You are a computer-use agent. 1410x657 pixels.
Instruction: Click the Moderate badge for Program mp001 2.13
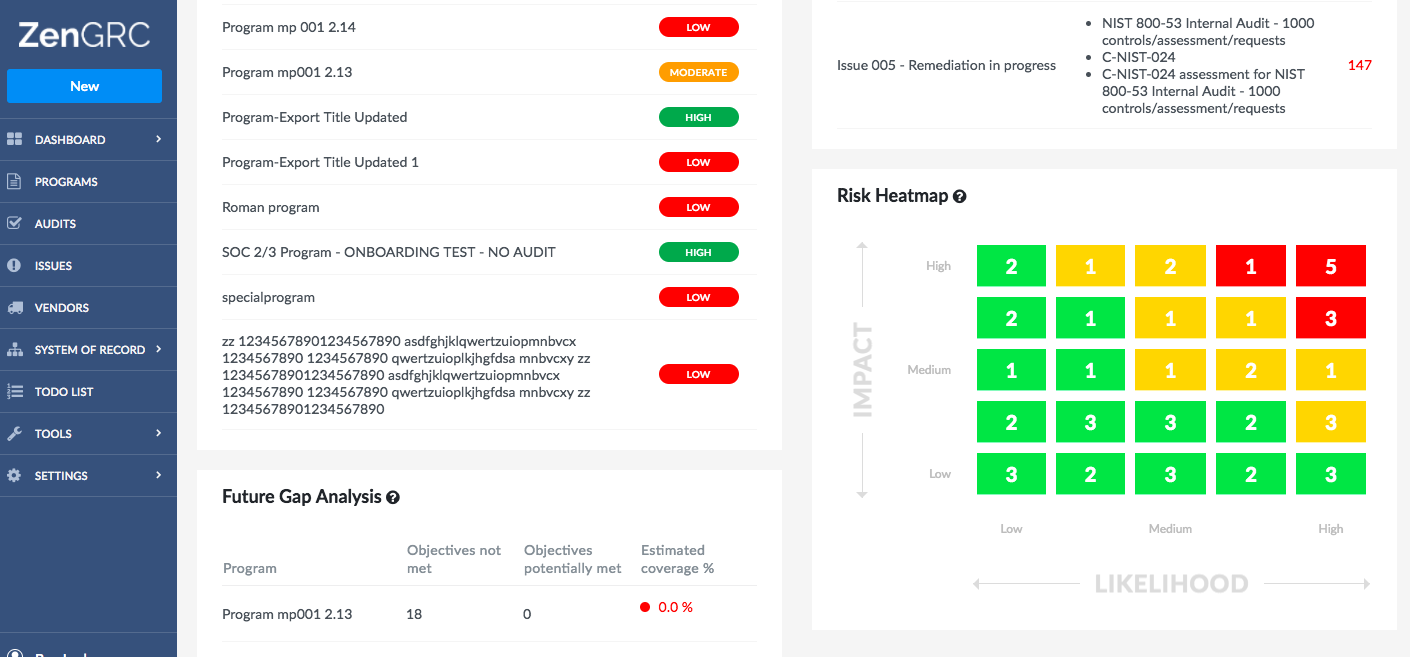[698, 73]
